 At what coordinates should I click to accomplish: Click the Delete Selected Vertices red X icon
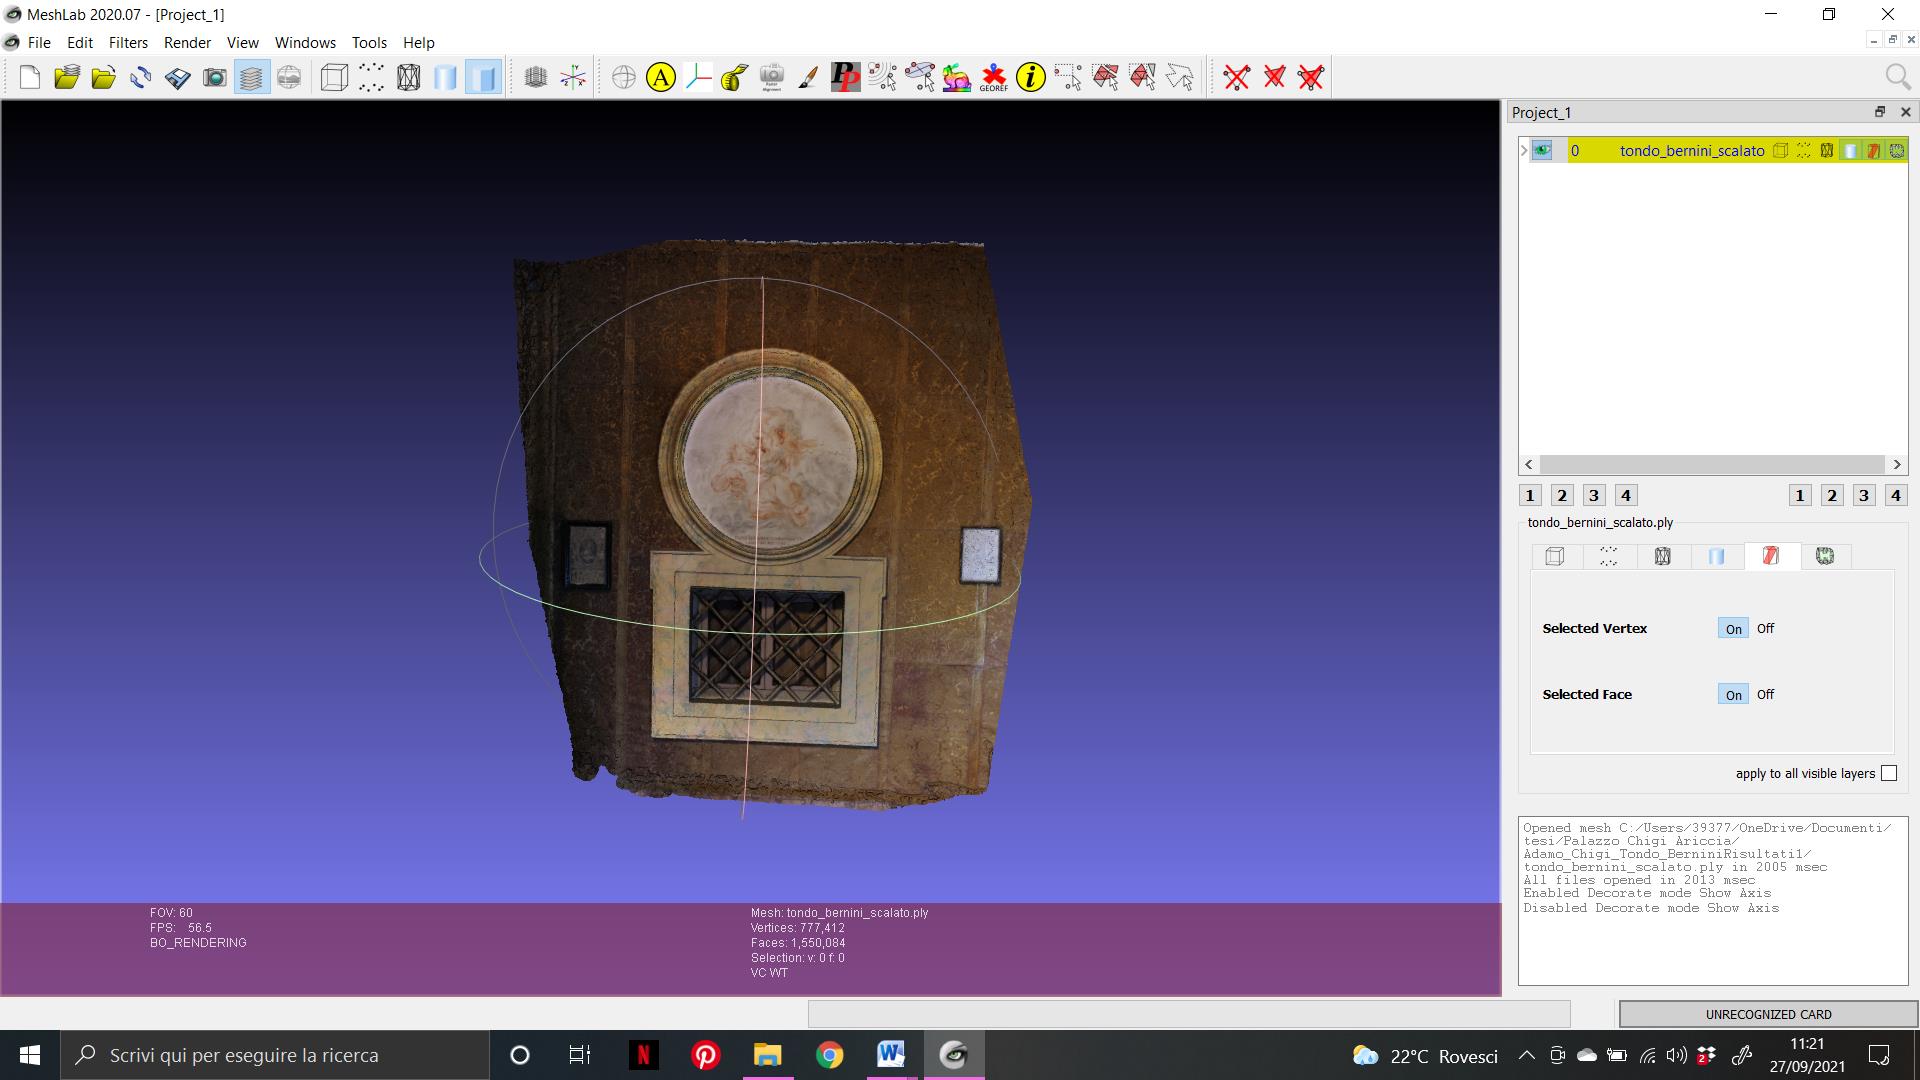click(1237, 77)
